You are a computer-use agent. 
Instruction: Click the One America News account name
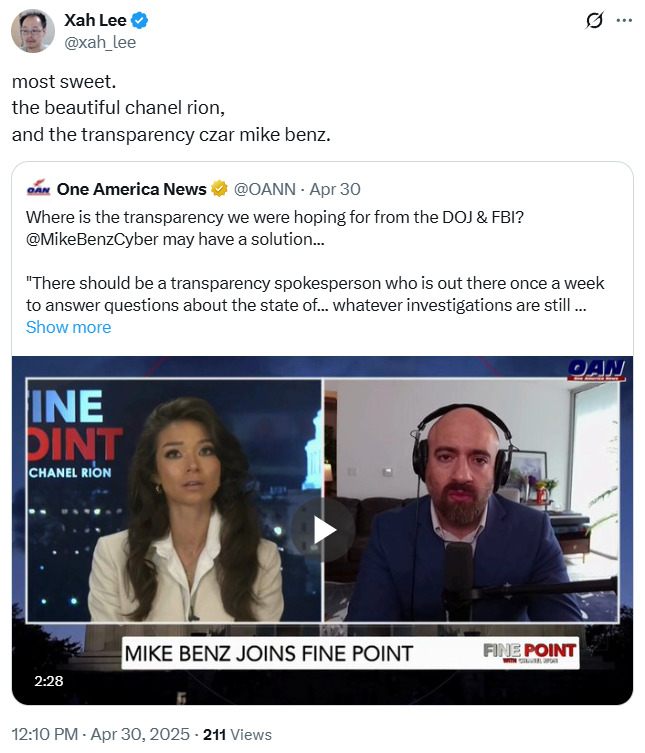[x=132, y=189]
